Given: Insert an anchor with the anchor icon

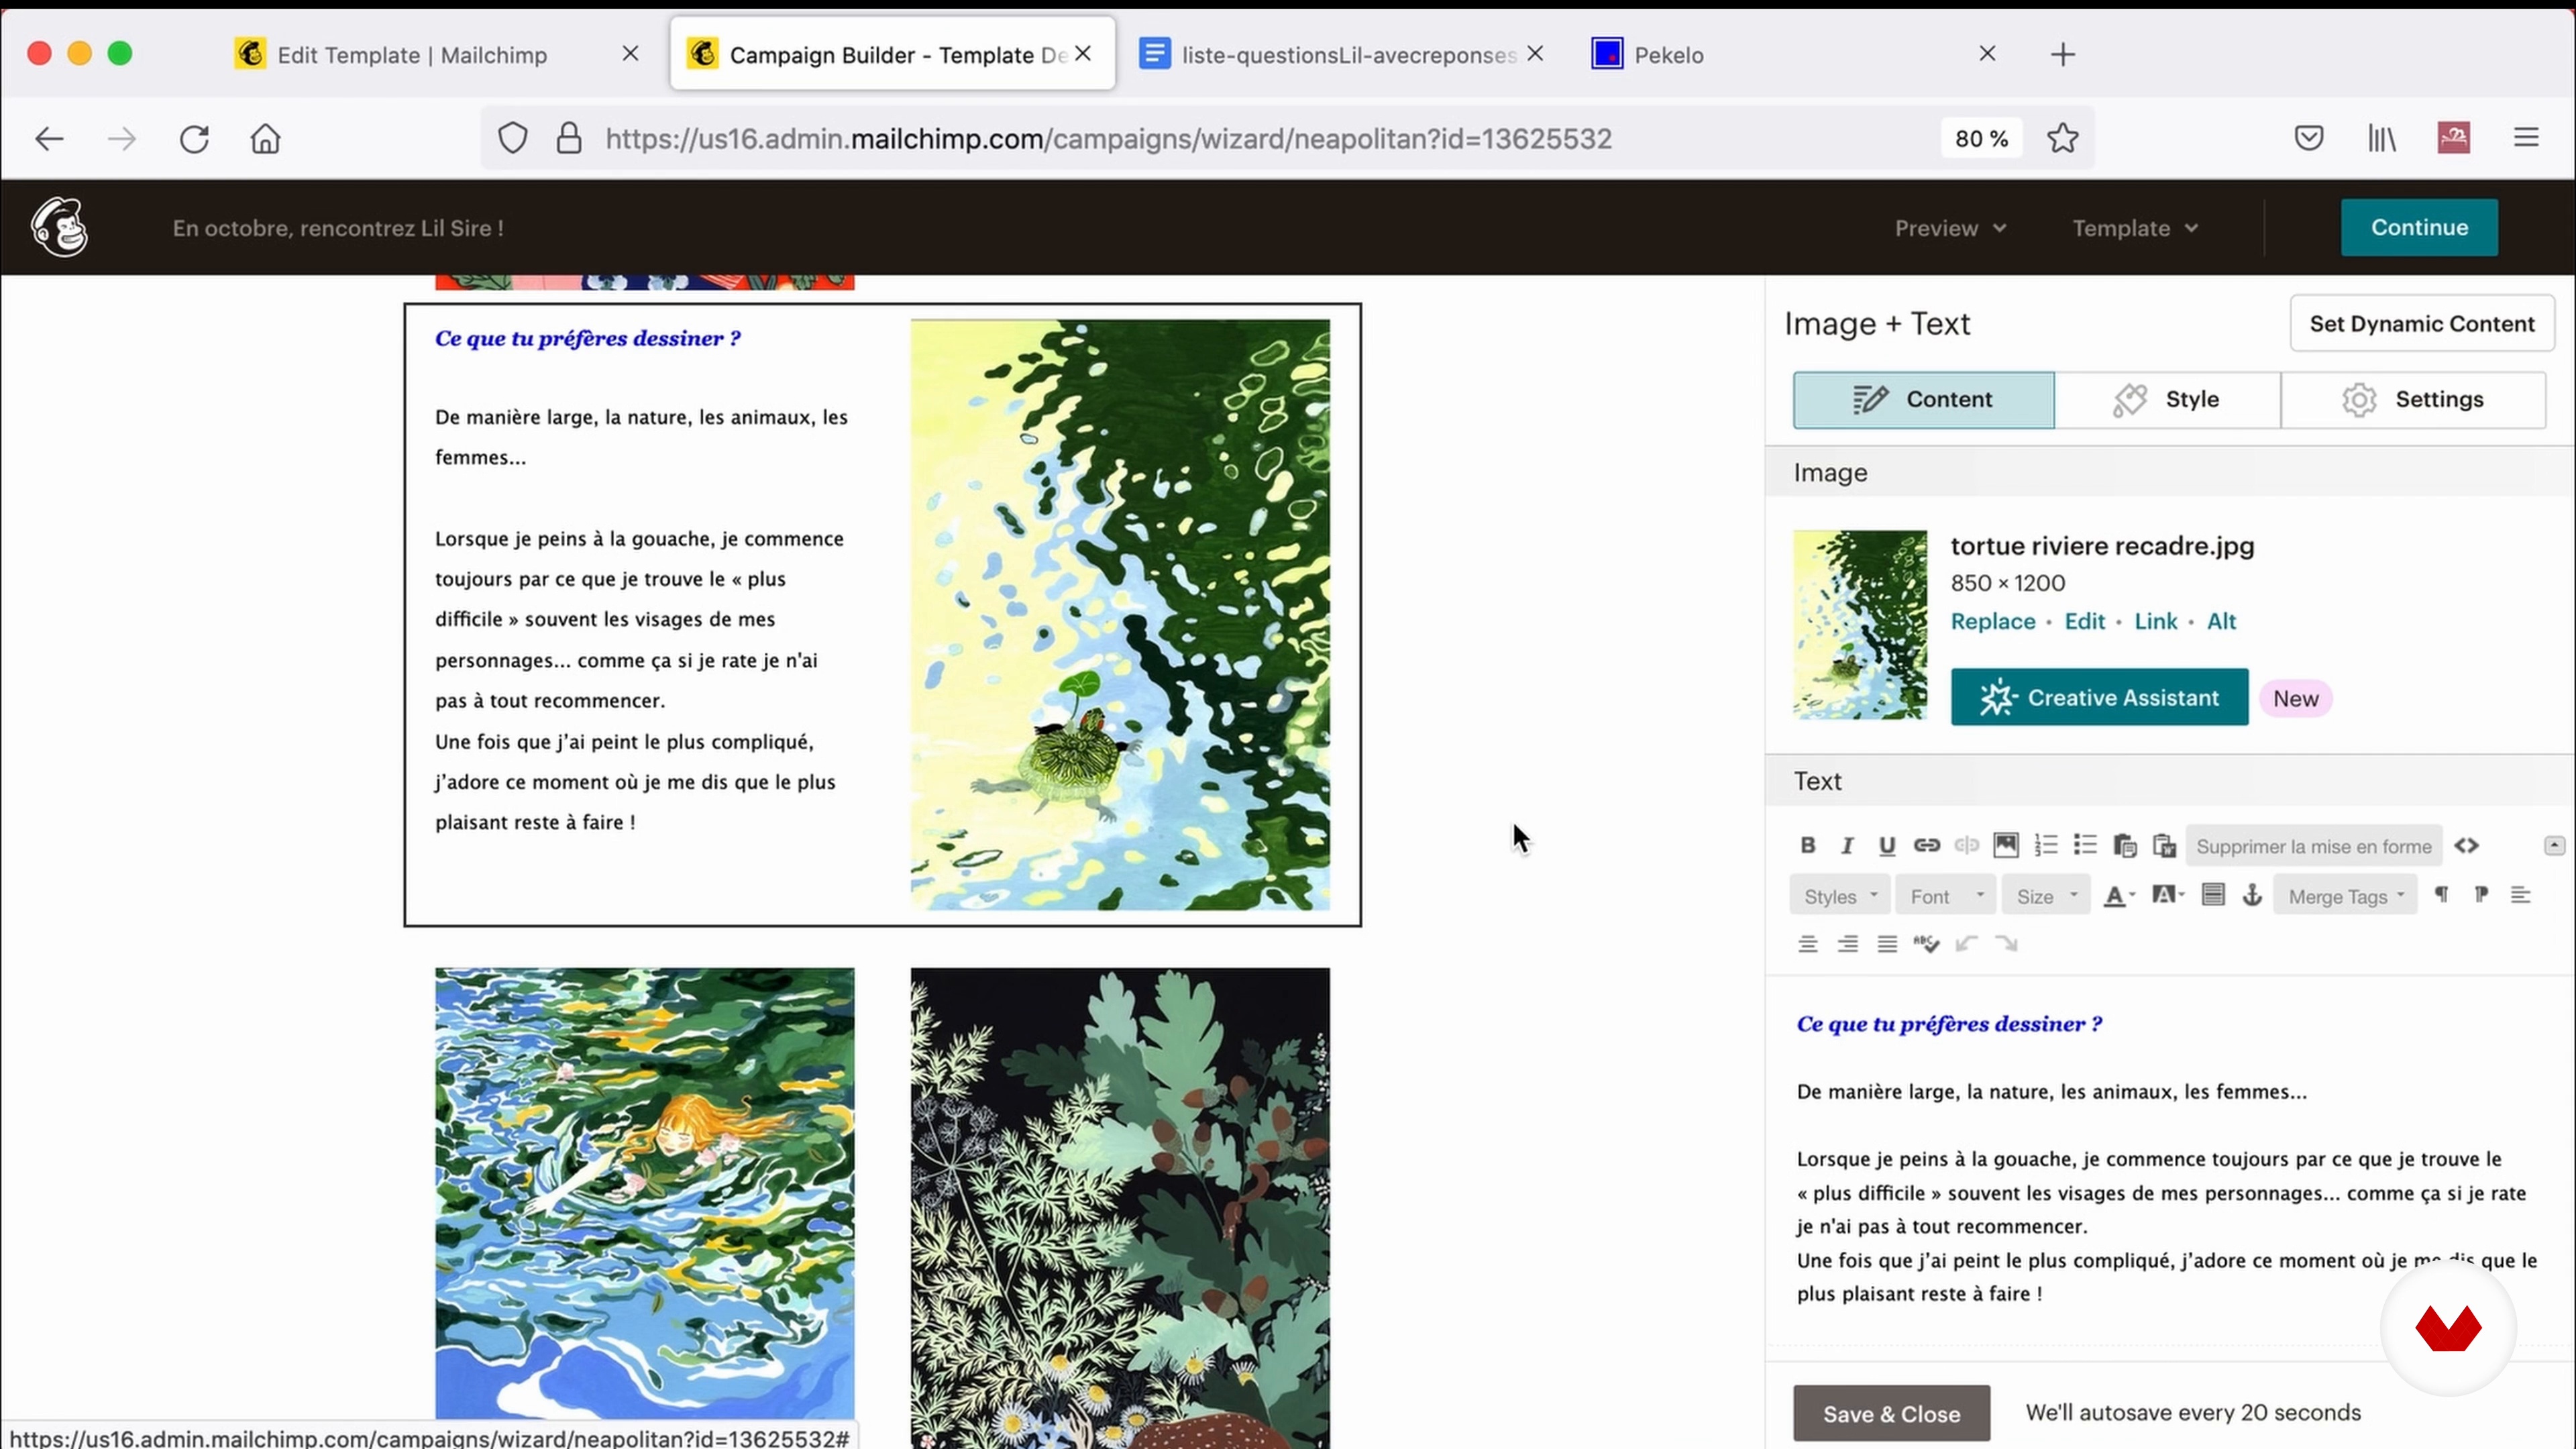Looking at the screenshot, I should click(2252, 895).
